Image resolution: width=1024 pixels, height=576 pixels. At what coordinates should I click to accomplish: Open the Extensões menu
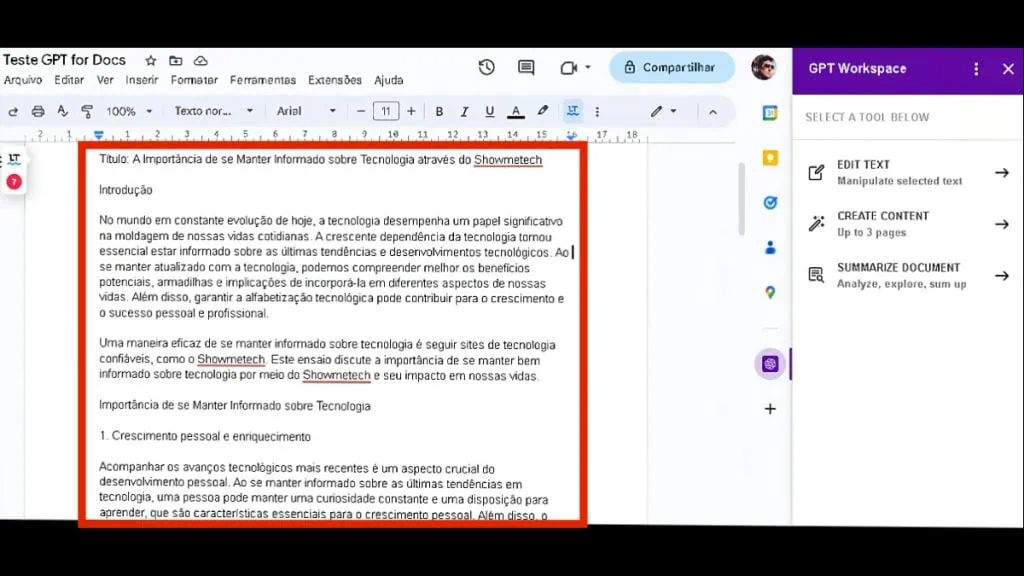coord(335,80)
